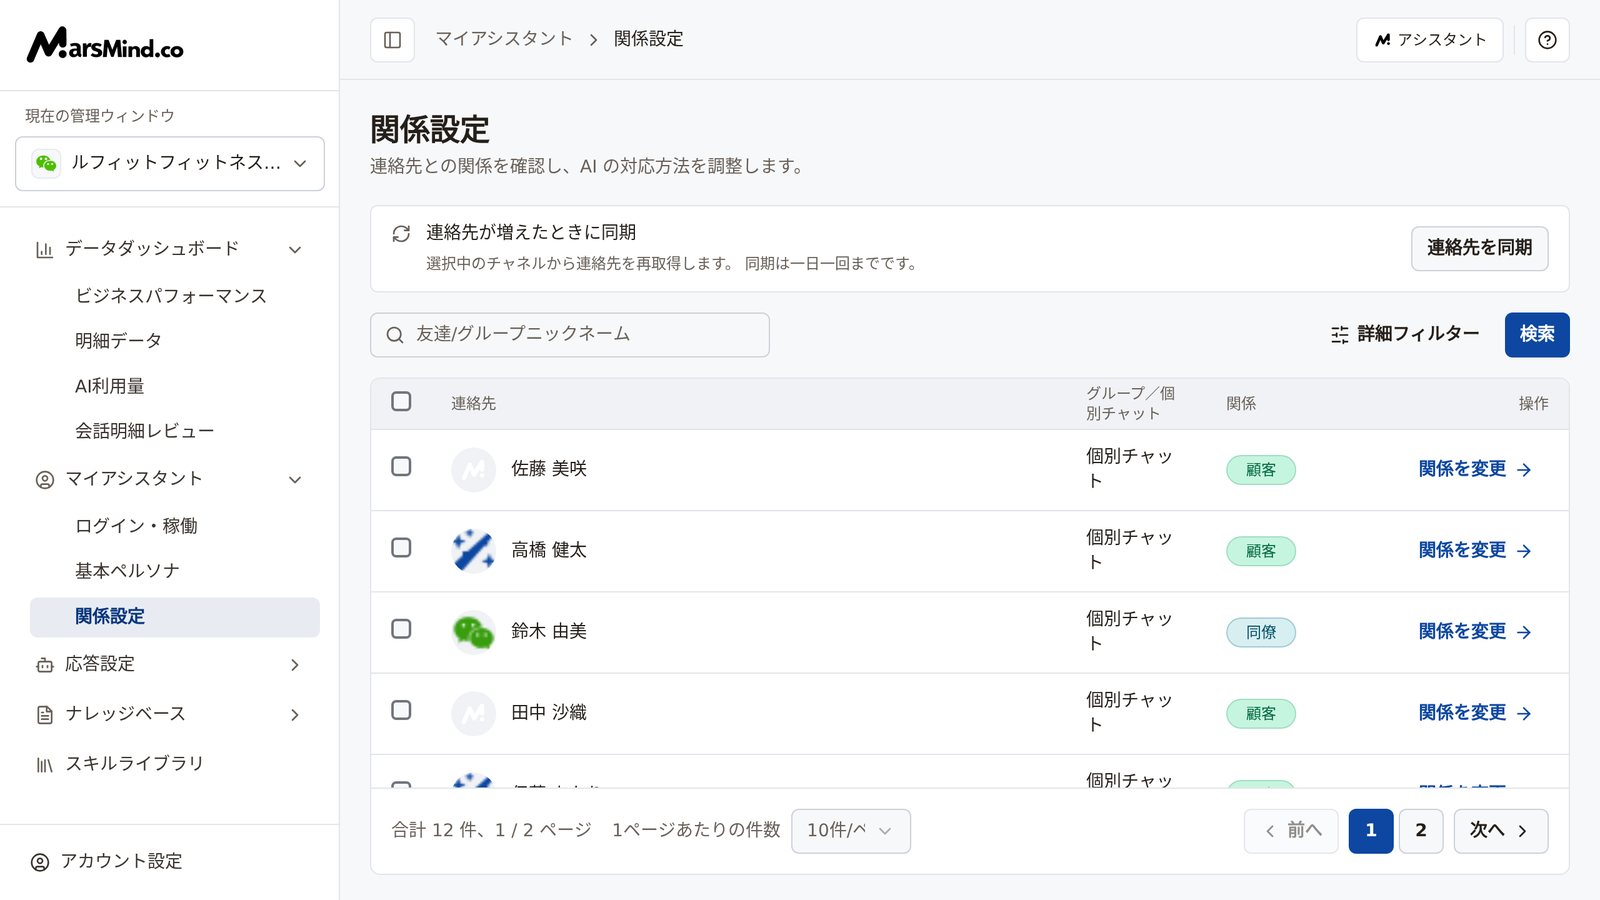Viewport: 1600px width, 900px height.
Task: Click the arrow icon in 鈴木 由美's row
Action: coord(1524,632)
